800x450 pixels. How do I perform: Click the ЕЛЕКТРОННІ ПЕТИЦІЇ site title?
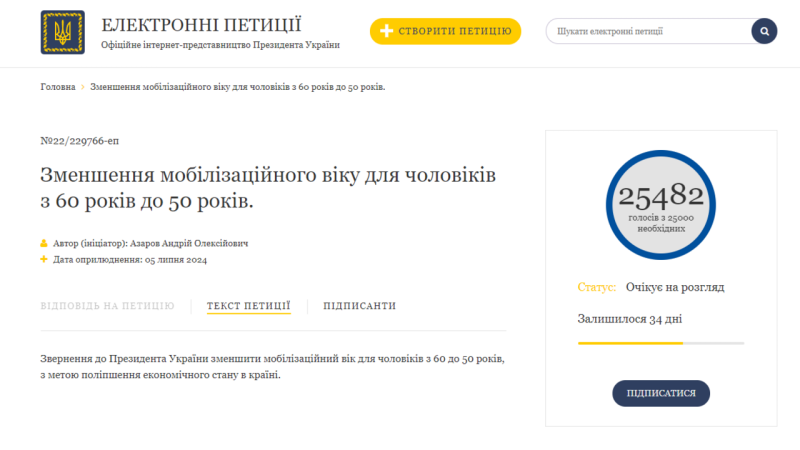pyautogui.click(x=201, y=25)
